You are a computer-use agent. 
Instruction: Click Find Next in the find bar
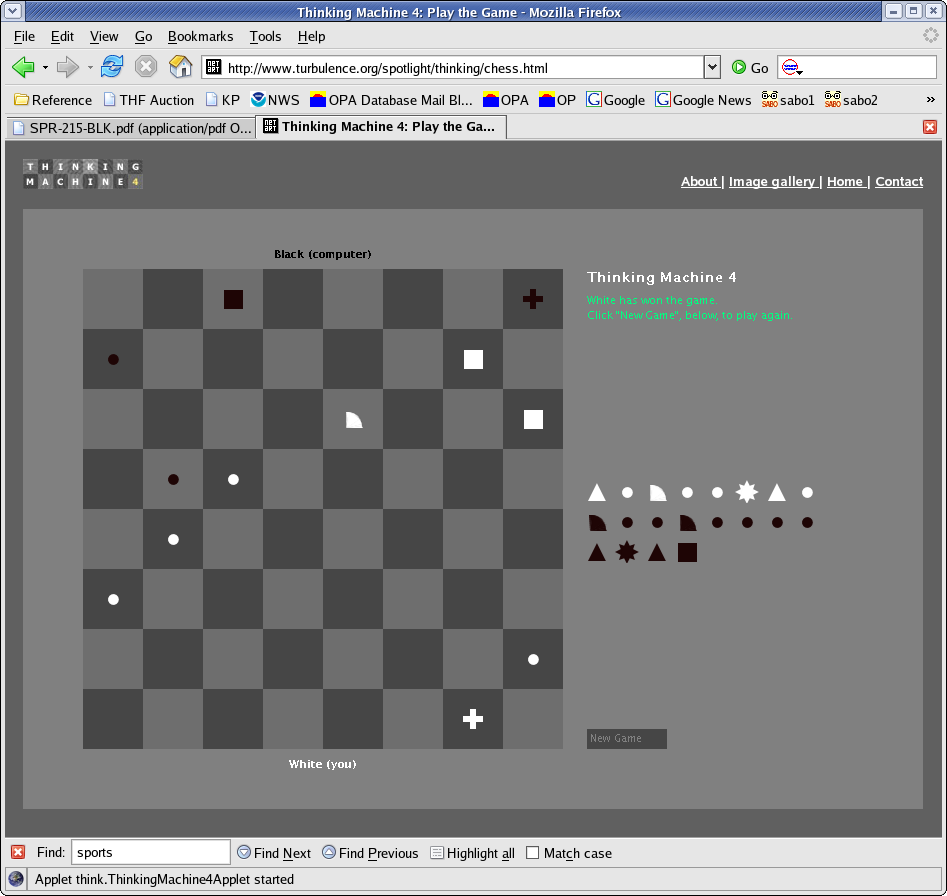[274, 853]
